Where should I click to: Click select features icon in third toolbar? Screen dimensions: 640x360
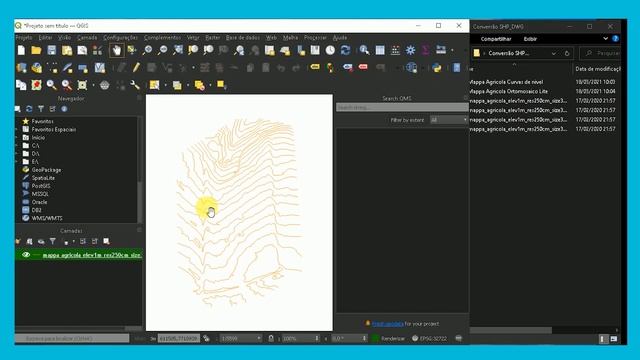(x=154, y=85)
